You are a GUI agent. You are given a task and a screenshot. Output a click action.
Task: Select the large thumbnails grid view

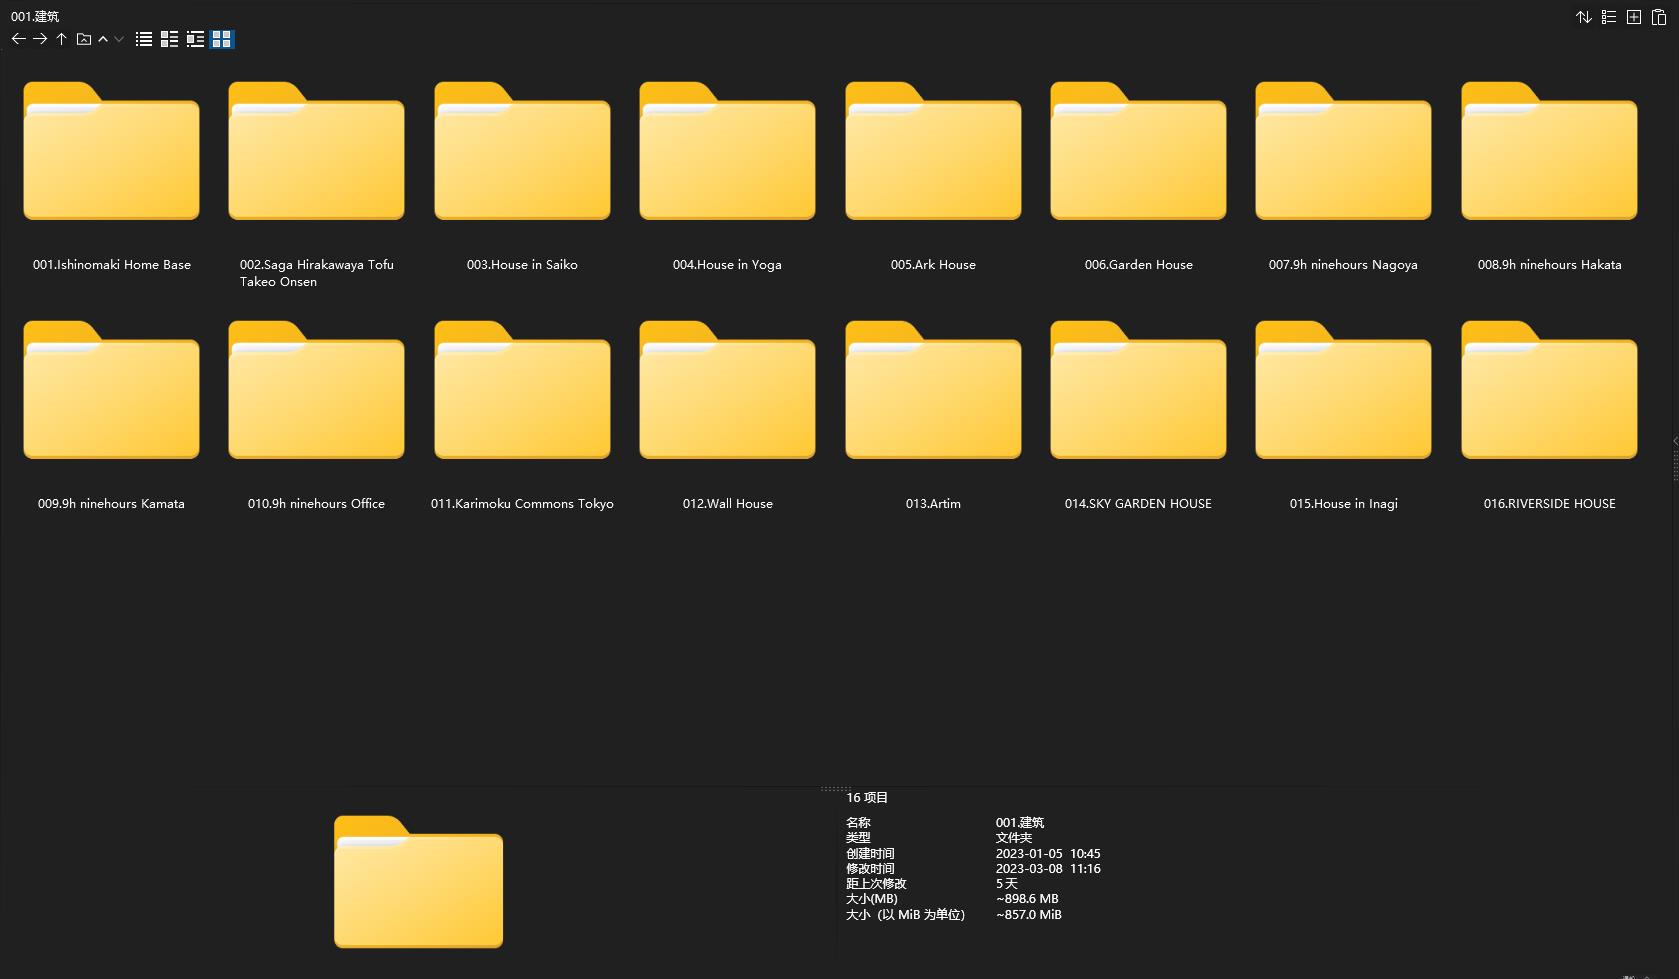pos(222,39)
